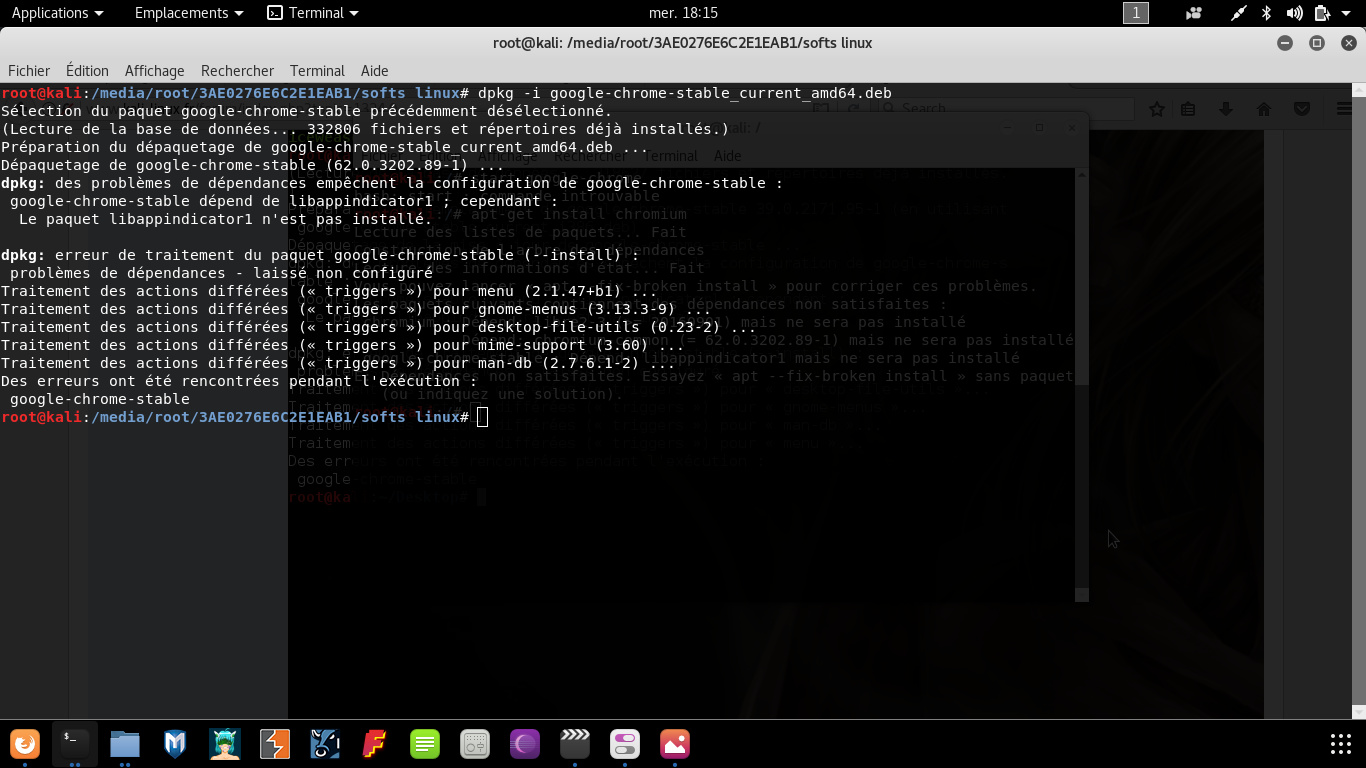This screenshot has height=768, width=1366.
Task: Open the grey radio-style dock icon
Action: (x=475, y=744)
